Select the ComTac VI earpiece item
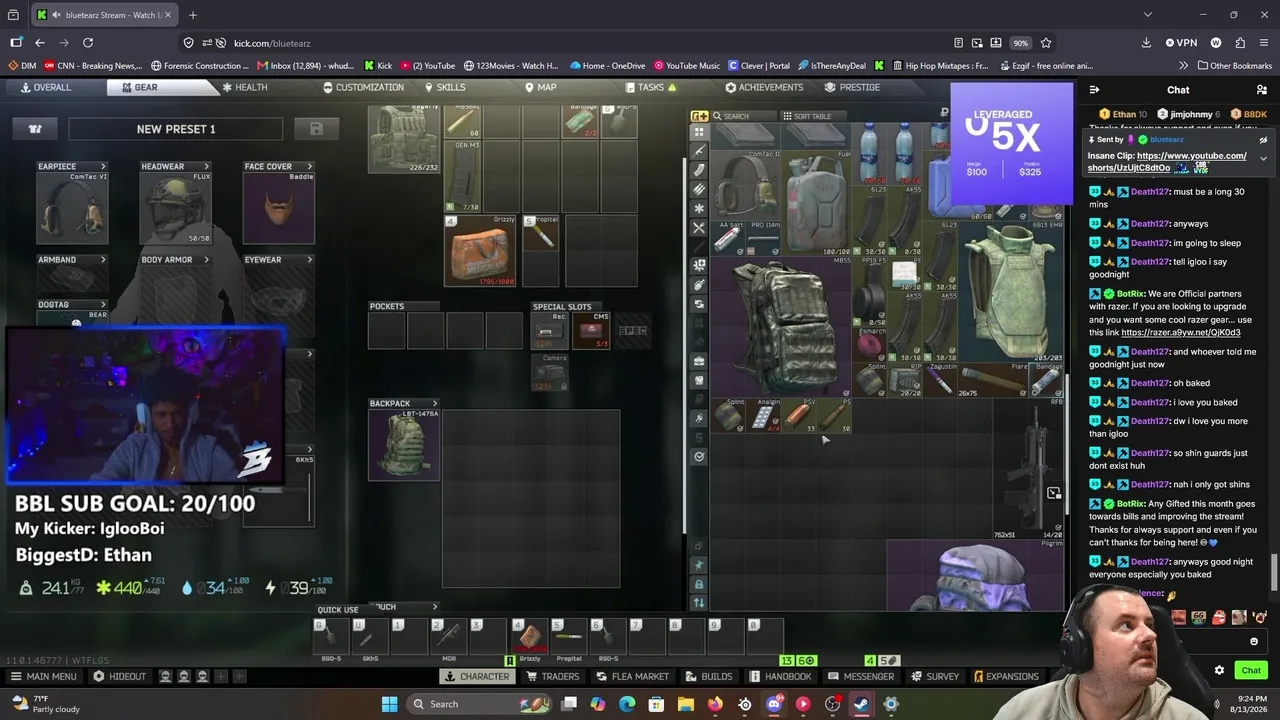This screenshot has height=720, width=1280. click(72, 208)
